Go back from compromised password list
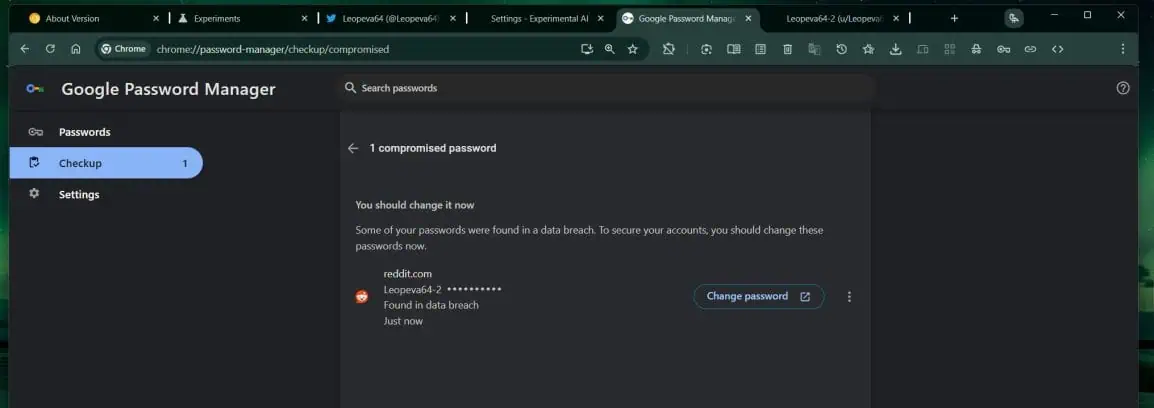 pos(353,148)
